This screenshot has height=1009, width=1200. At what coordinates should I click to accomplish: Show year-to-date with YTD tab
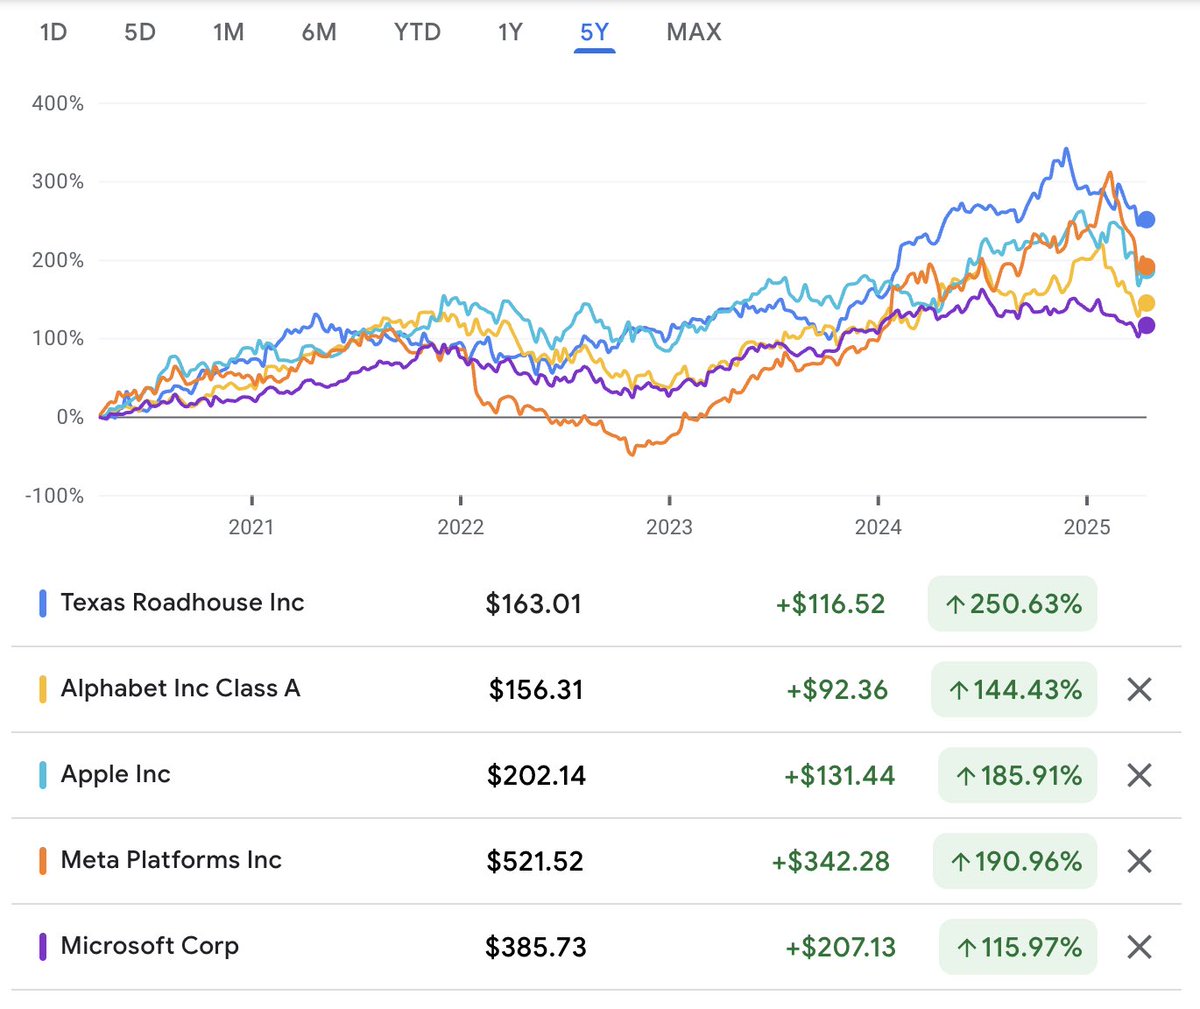(x=417, y=32)
